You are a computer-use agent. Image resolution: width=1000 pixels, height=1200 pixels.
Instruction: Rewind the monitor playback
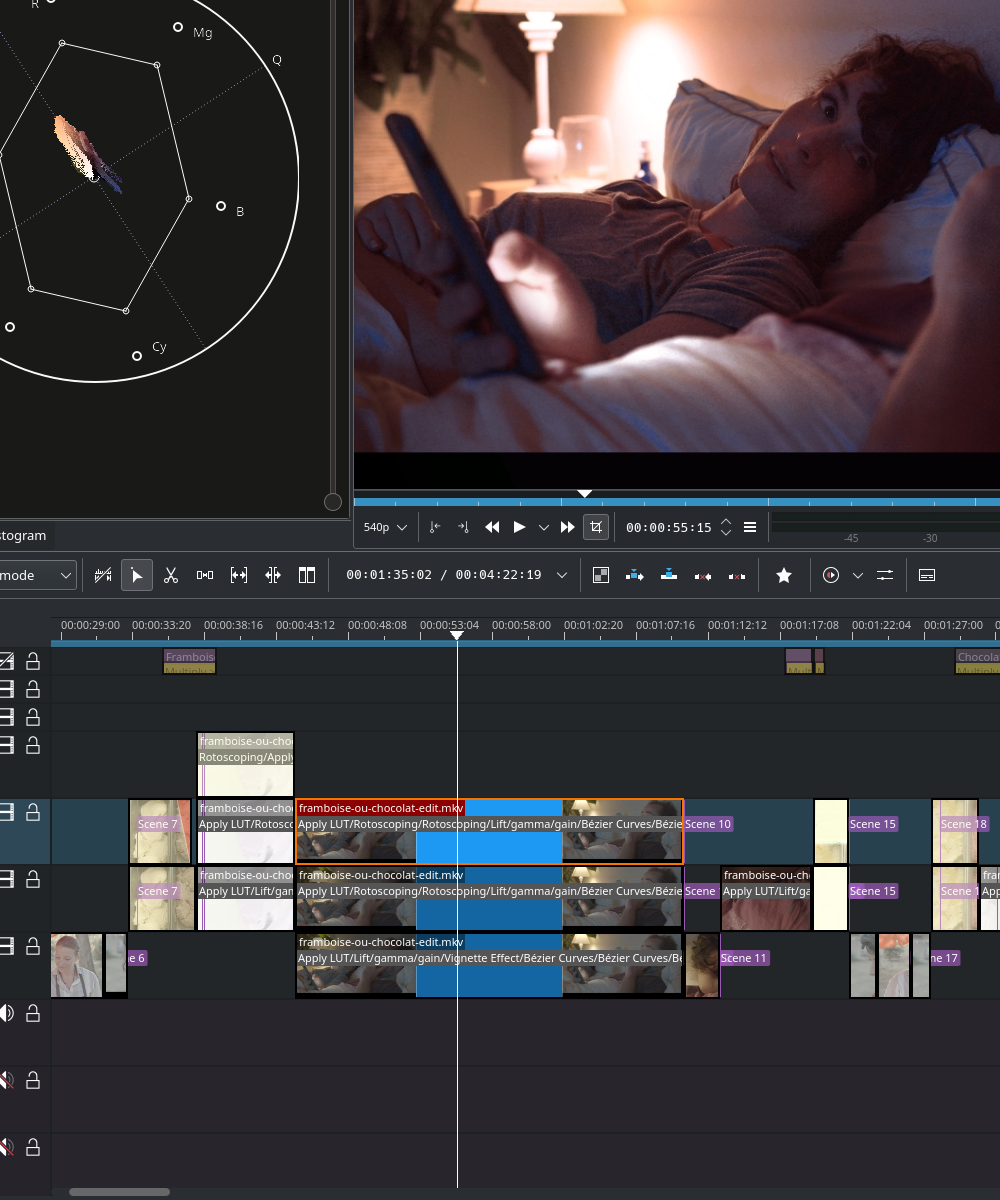[x=492, y=527]
